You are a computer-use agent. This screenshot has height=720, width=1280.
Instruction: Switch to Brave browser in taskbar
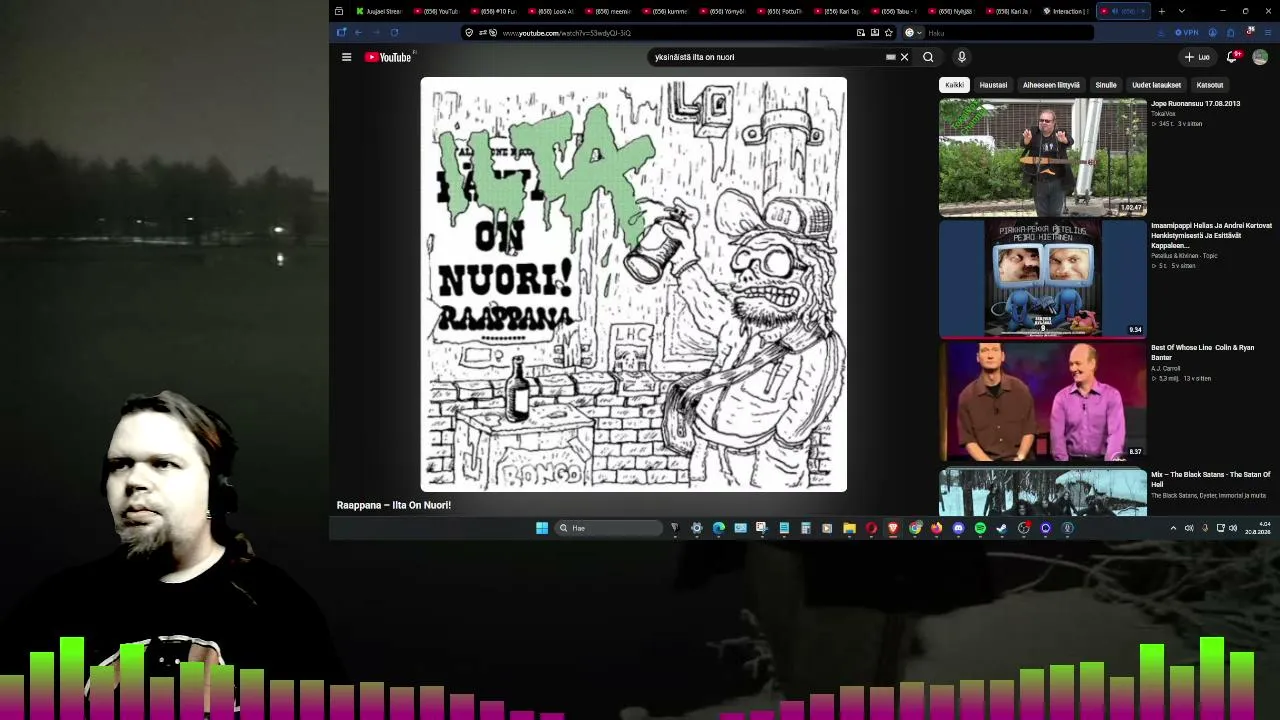click(893, 528)
